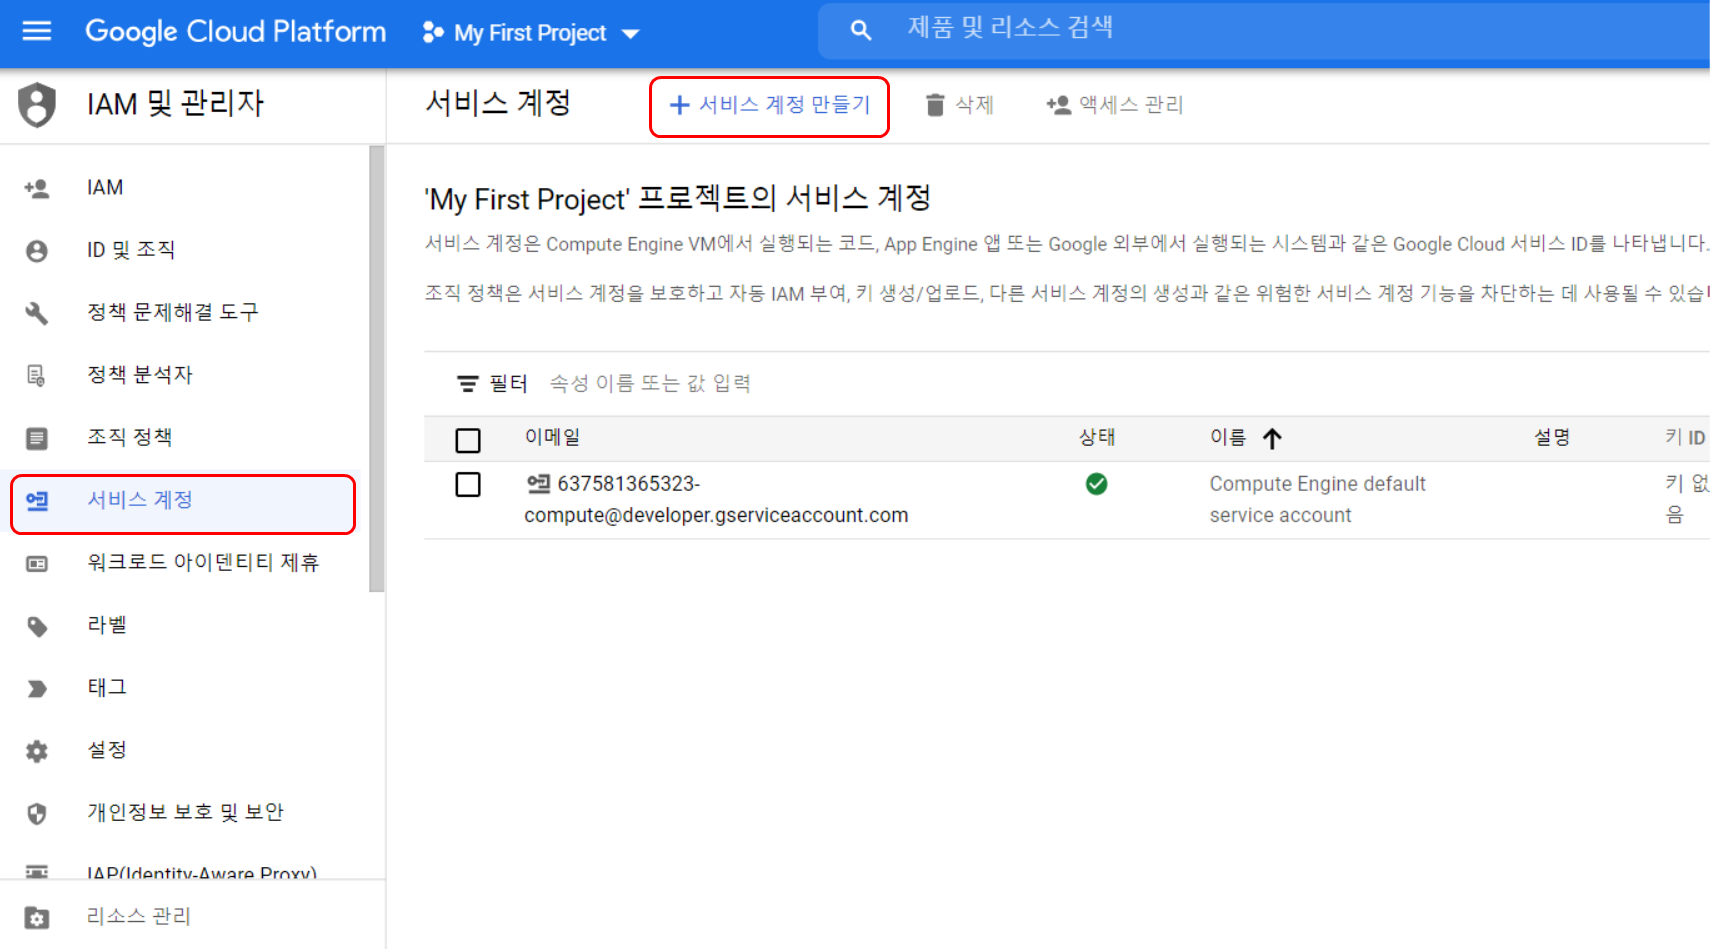The width and height of the screenshot is (1710, 949).
Task: Open 정책 분석자 in sidebar
Action: (x=185, y=375)
